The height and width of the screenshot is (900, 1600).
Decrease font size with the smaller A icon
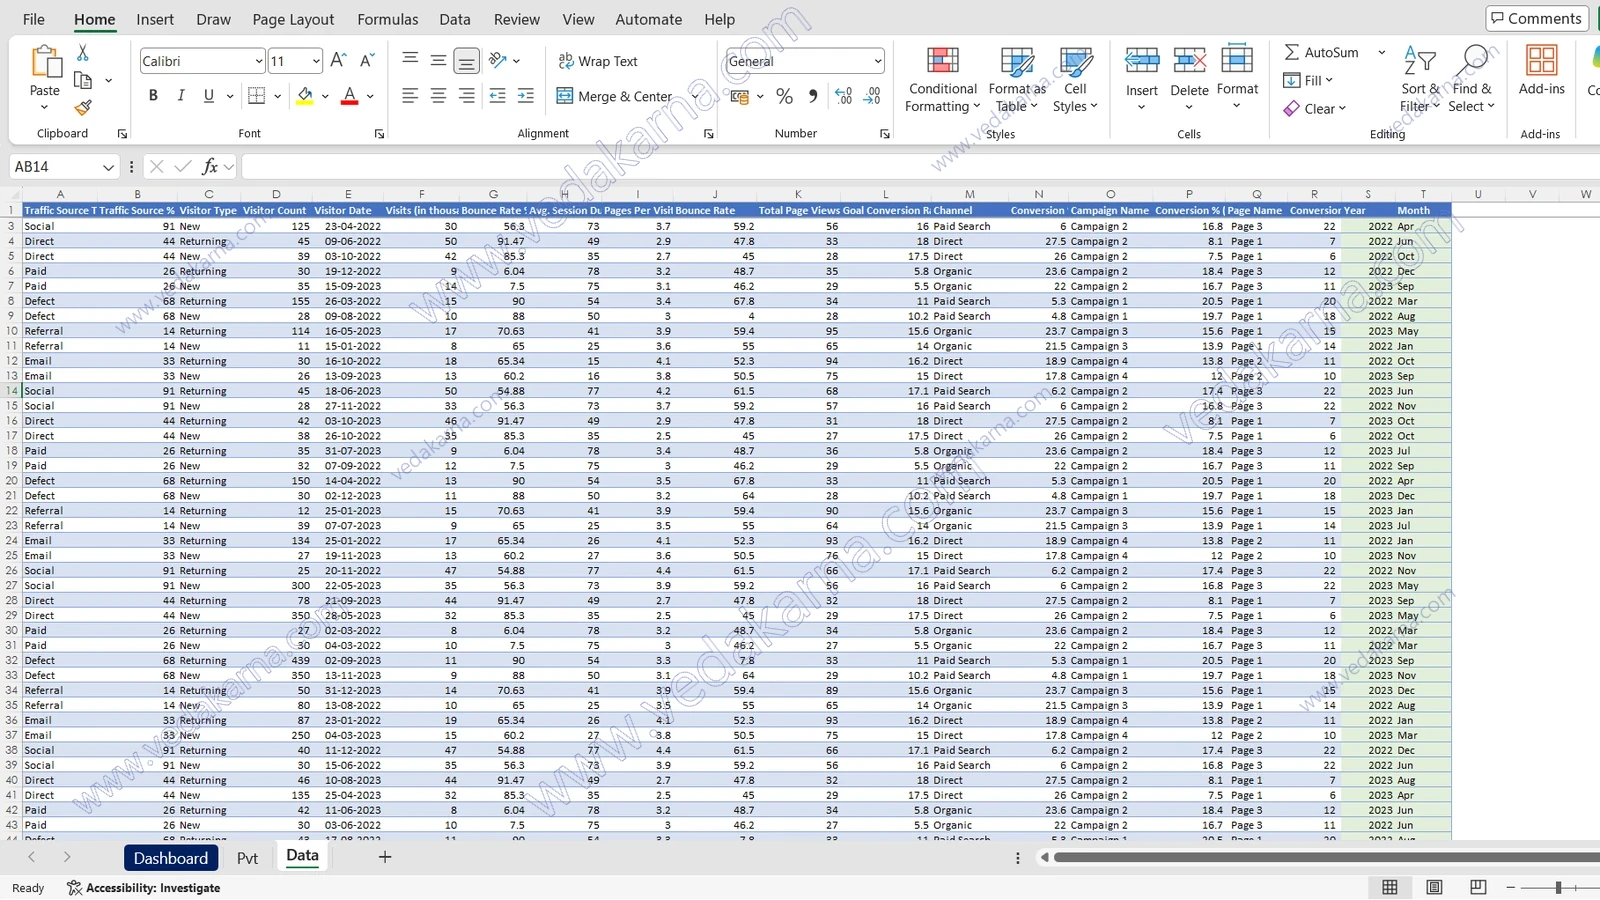367,61
